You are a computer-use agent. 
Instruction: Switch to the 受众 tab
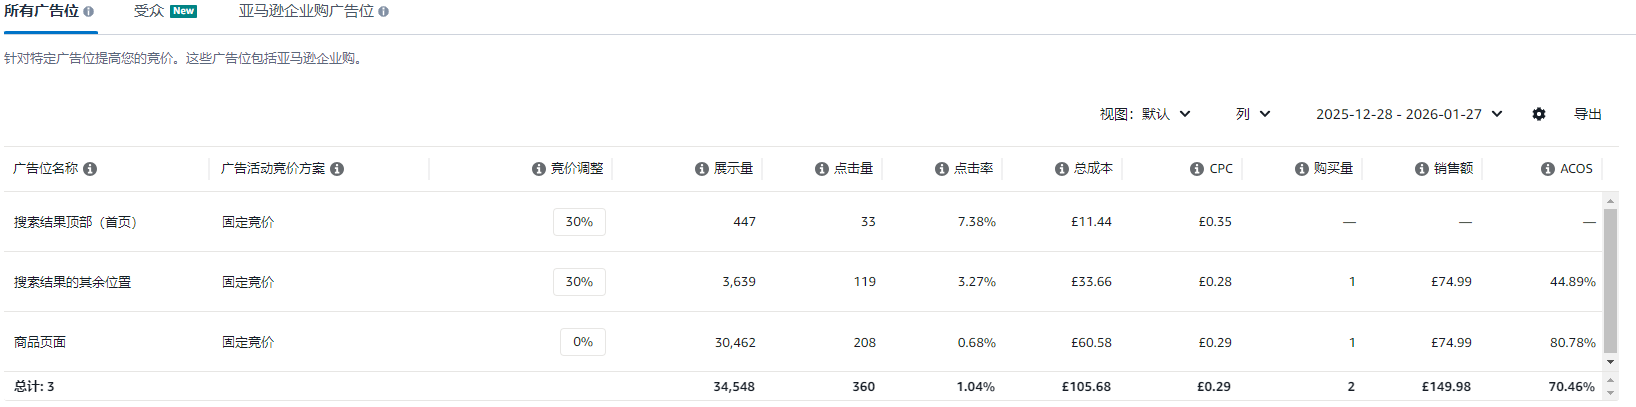click(149, 11)
